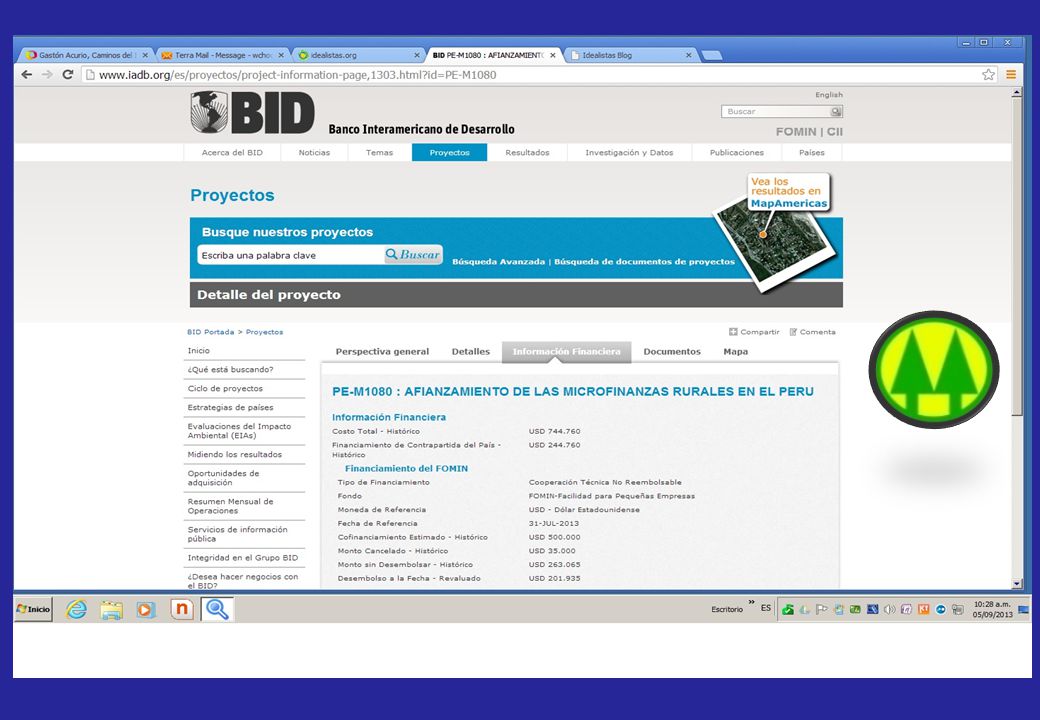The image size is (1040, 720).
Task: Open the Temas menu
Action: tap(379, 152)
